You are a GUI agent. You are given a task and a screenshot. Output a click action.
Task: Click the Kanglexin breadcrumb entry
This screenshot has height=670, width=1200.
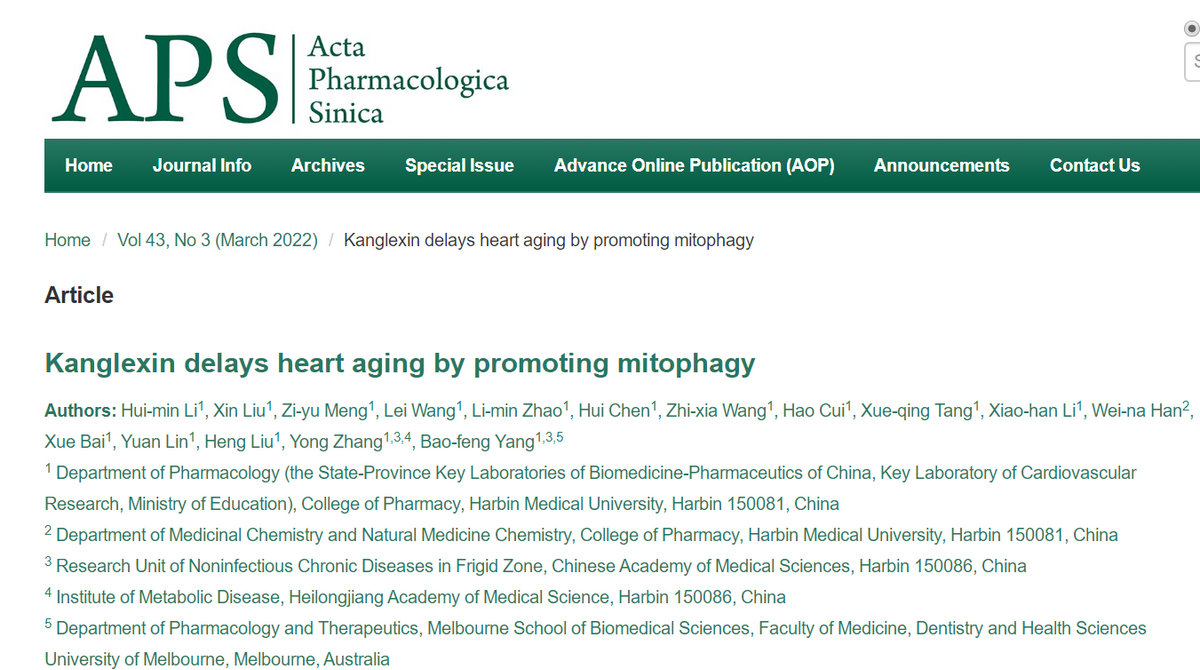pyautogui.click(x=548, y=240)
